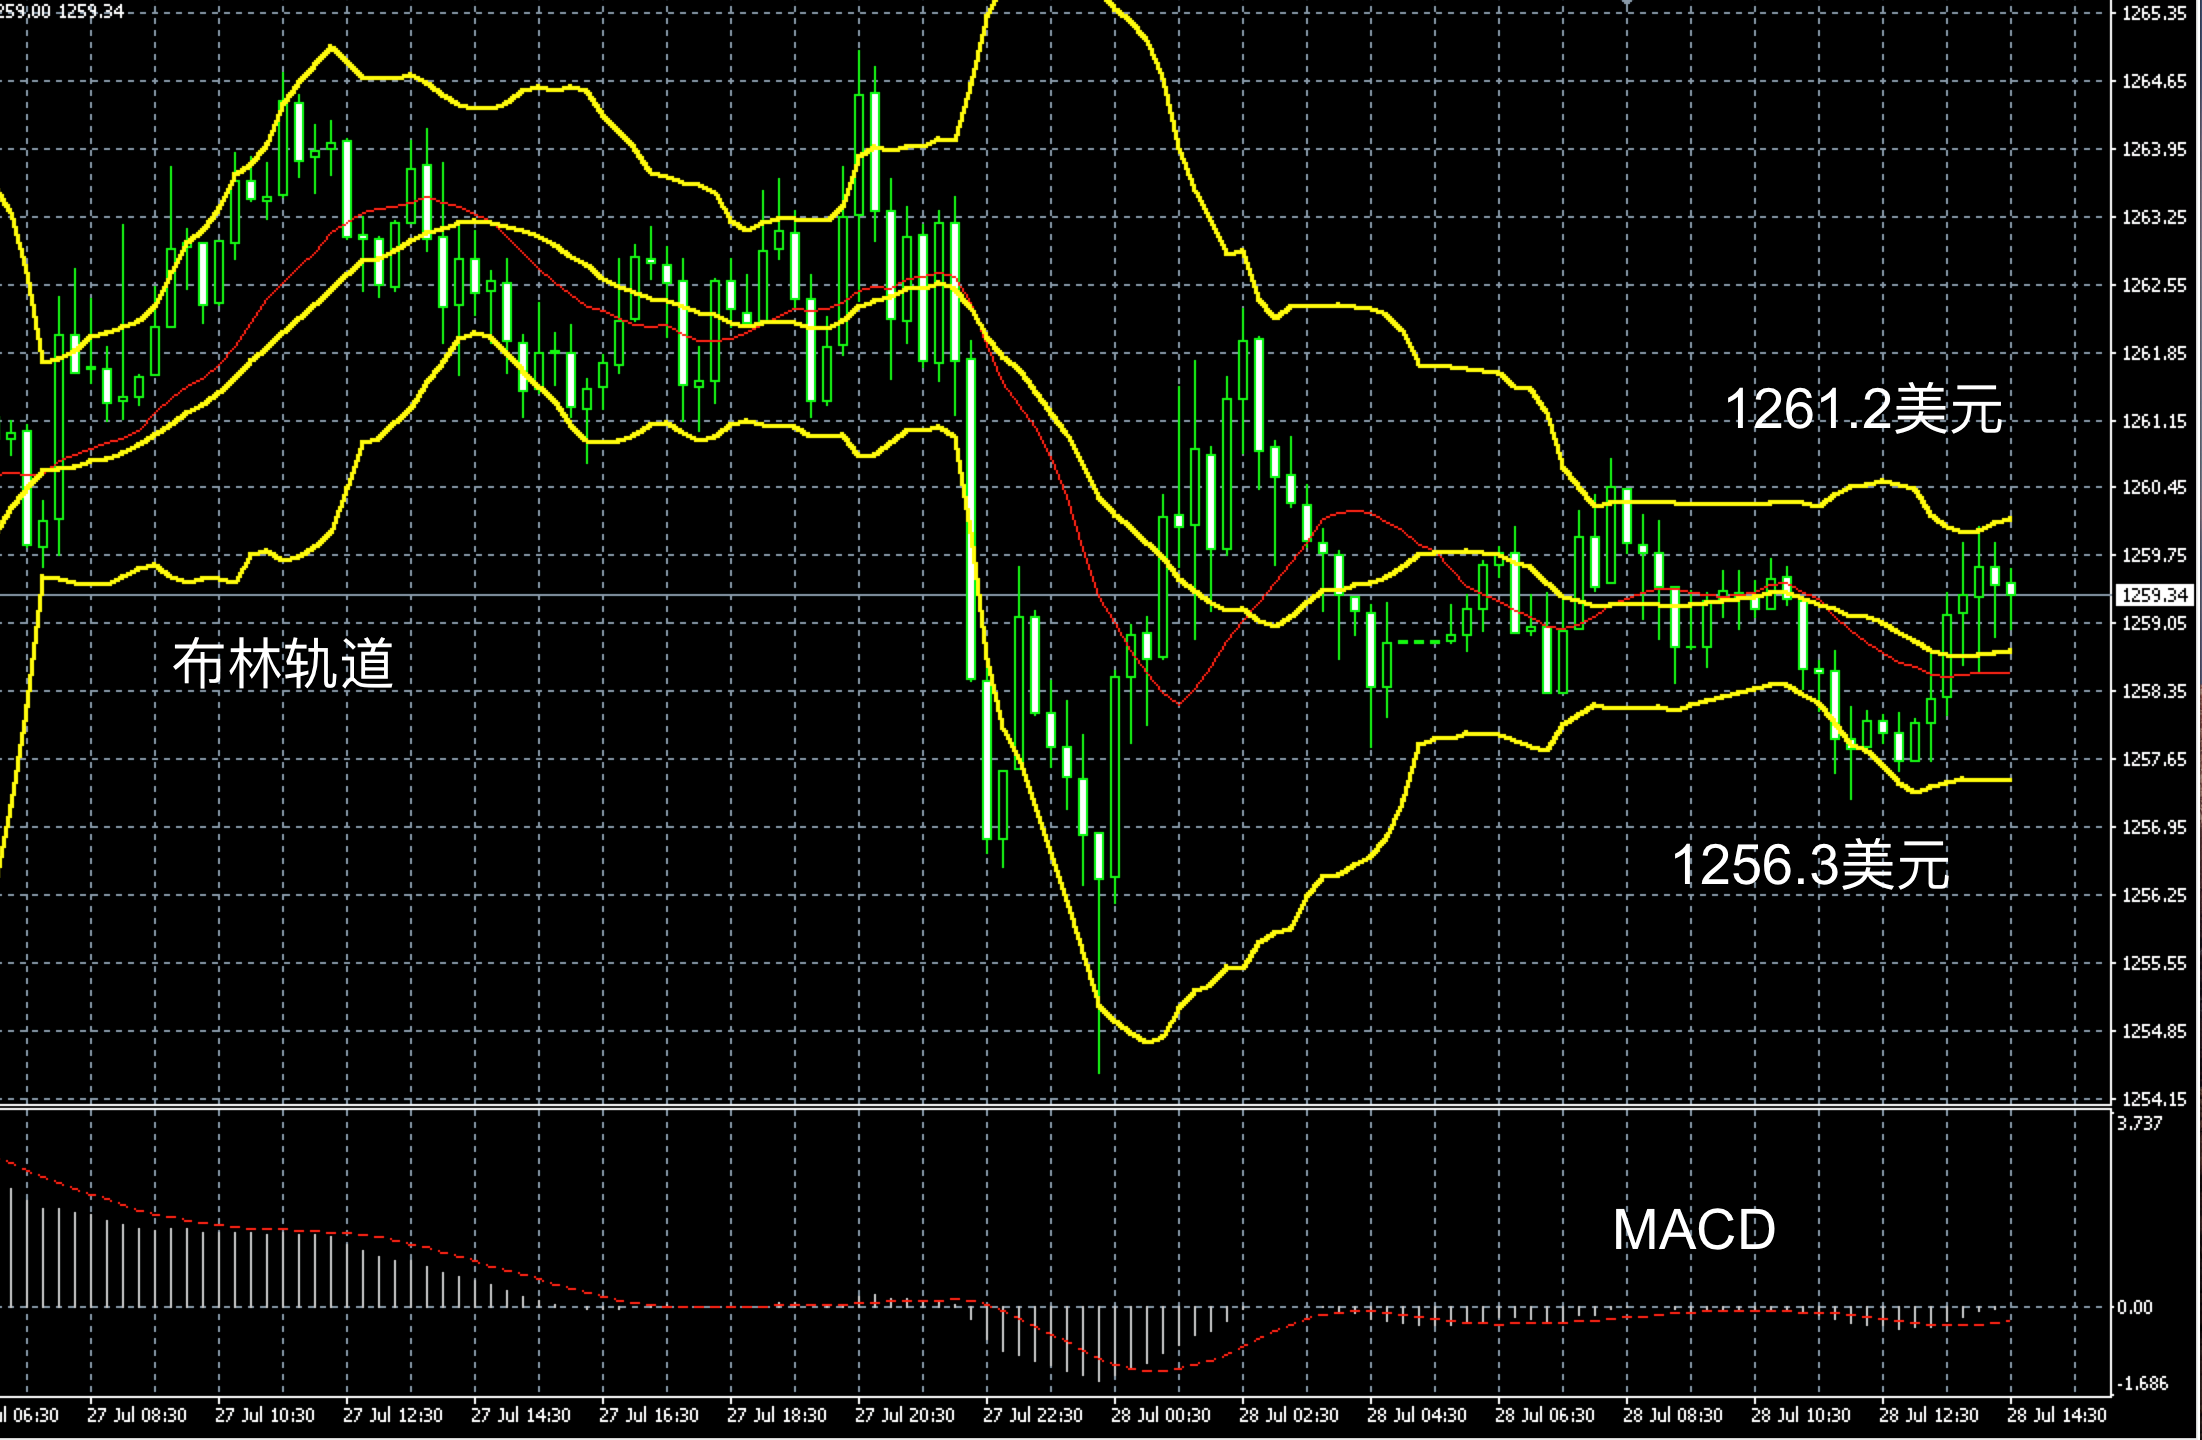Click the 27 Jul 22:30 time label

point(1032,1416)
